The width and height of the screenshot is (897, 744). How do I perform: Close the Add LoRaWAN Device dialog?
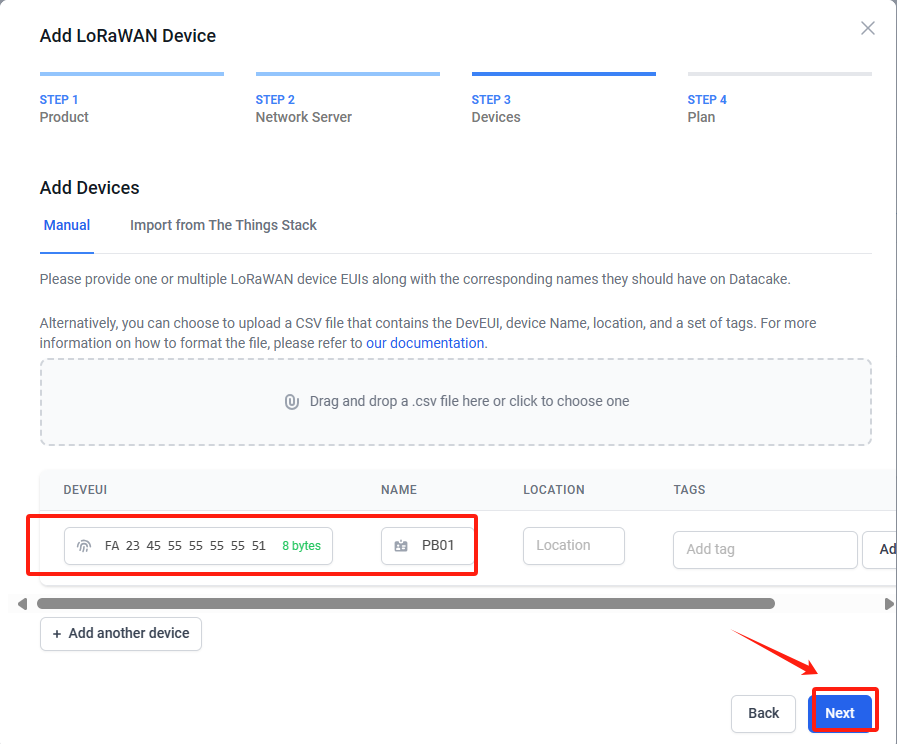pos(867,28)
